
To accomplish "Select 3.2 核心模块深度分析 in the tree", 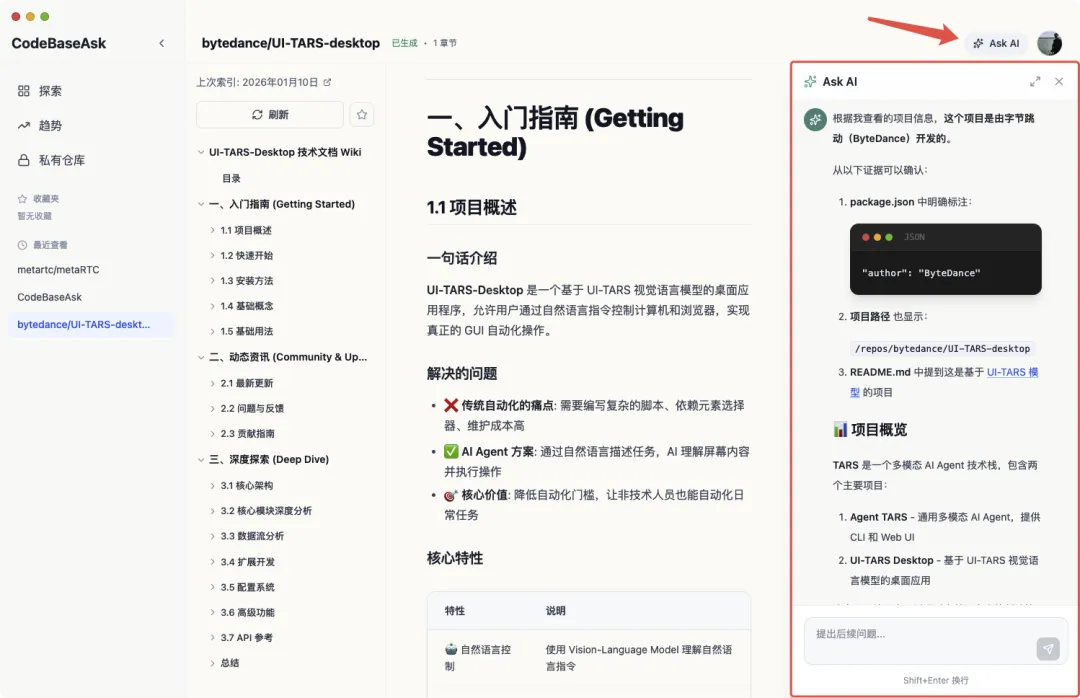I will (x=266, y=511).
